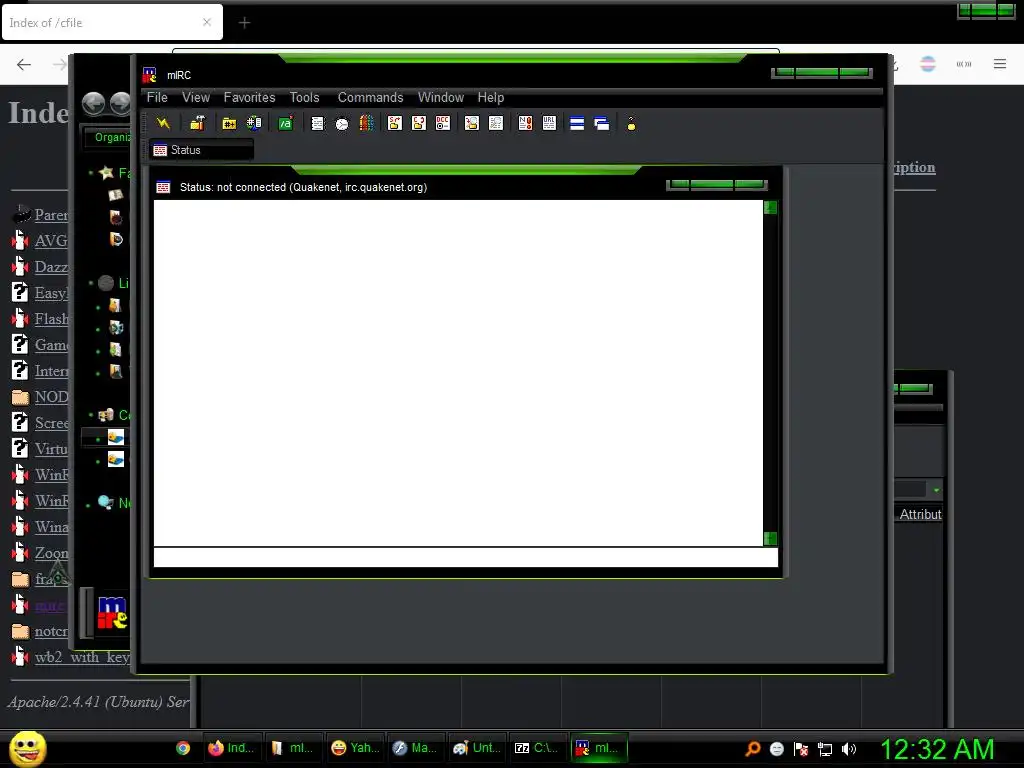Open the Colors toolbar icon
The height and width of the screenshot is (768, 1024).
366,123
